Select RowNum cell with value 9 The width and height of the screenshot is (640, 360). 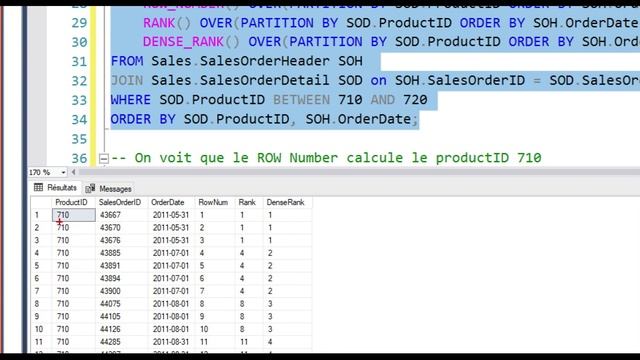pos(215,316)
